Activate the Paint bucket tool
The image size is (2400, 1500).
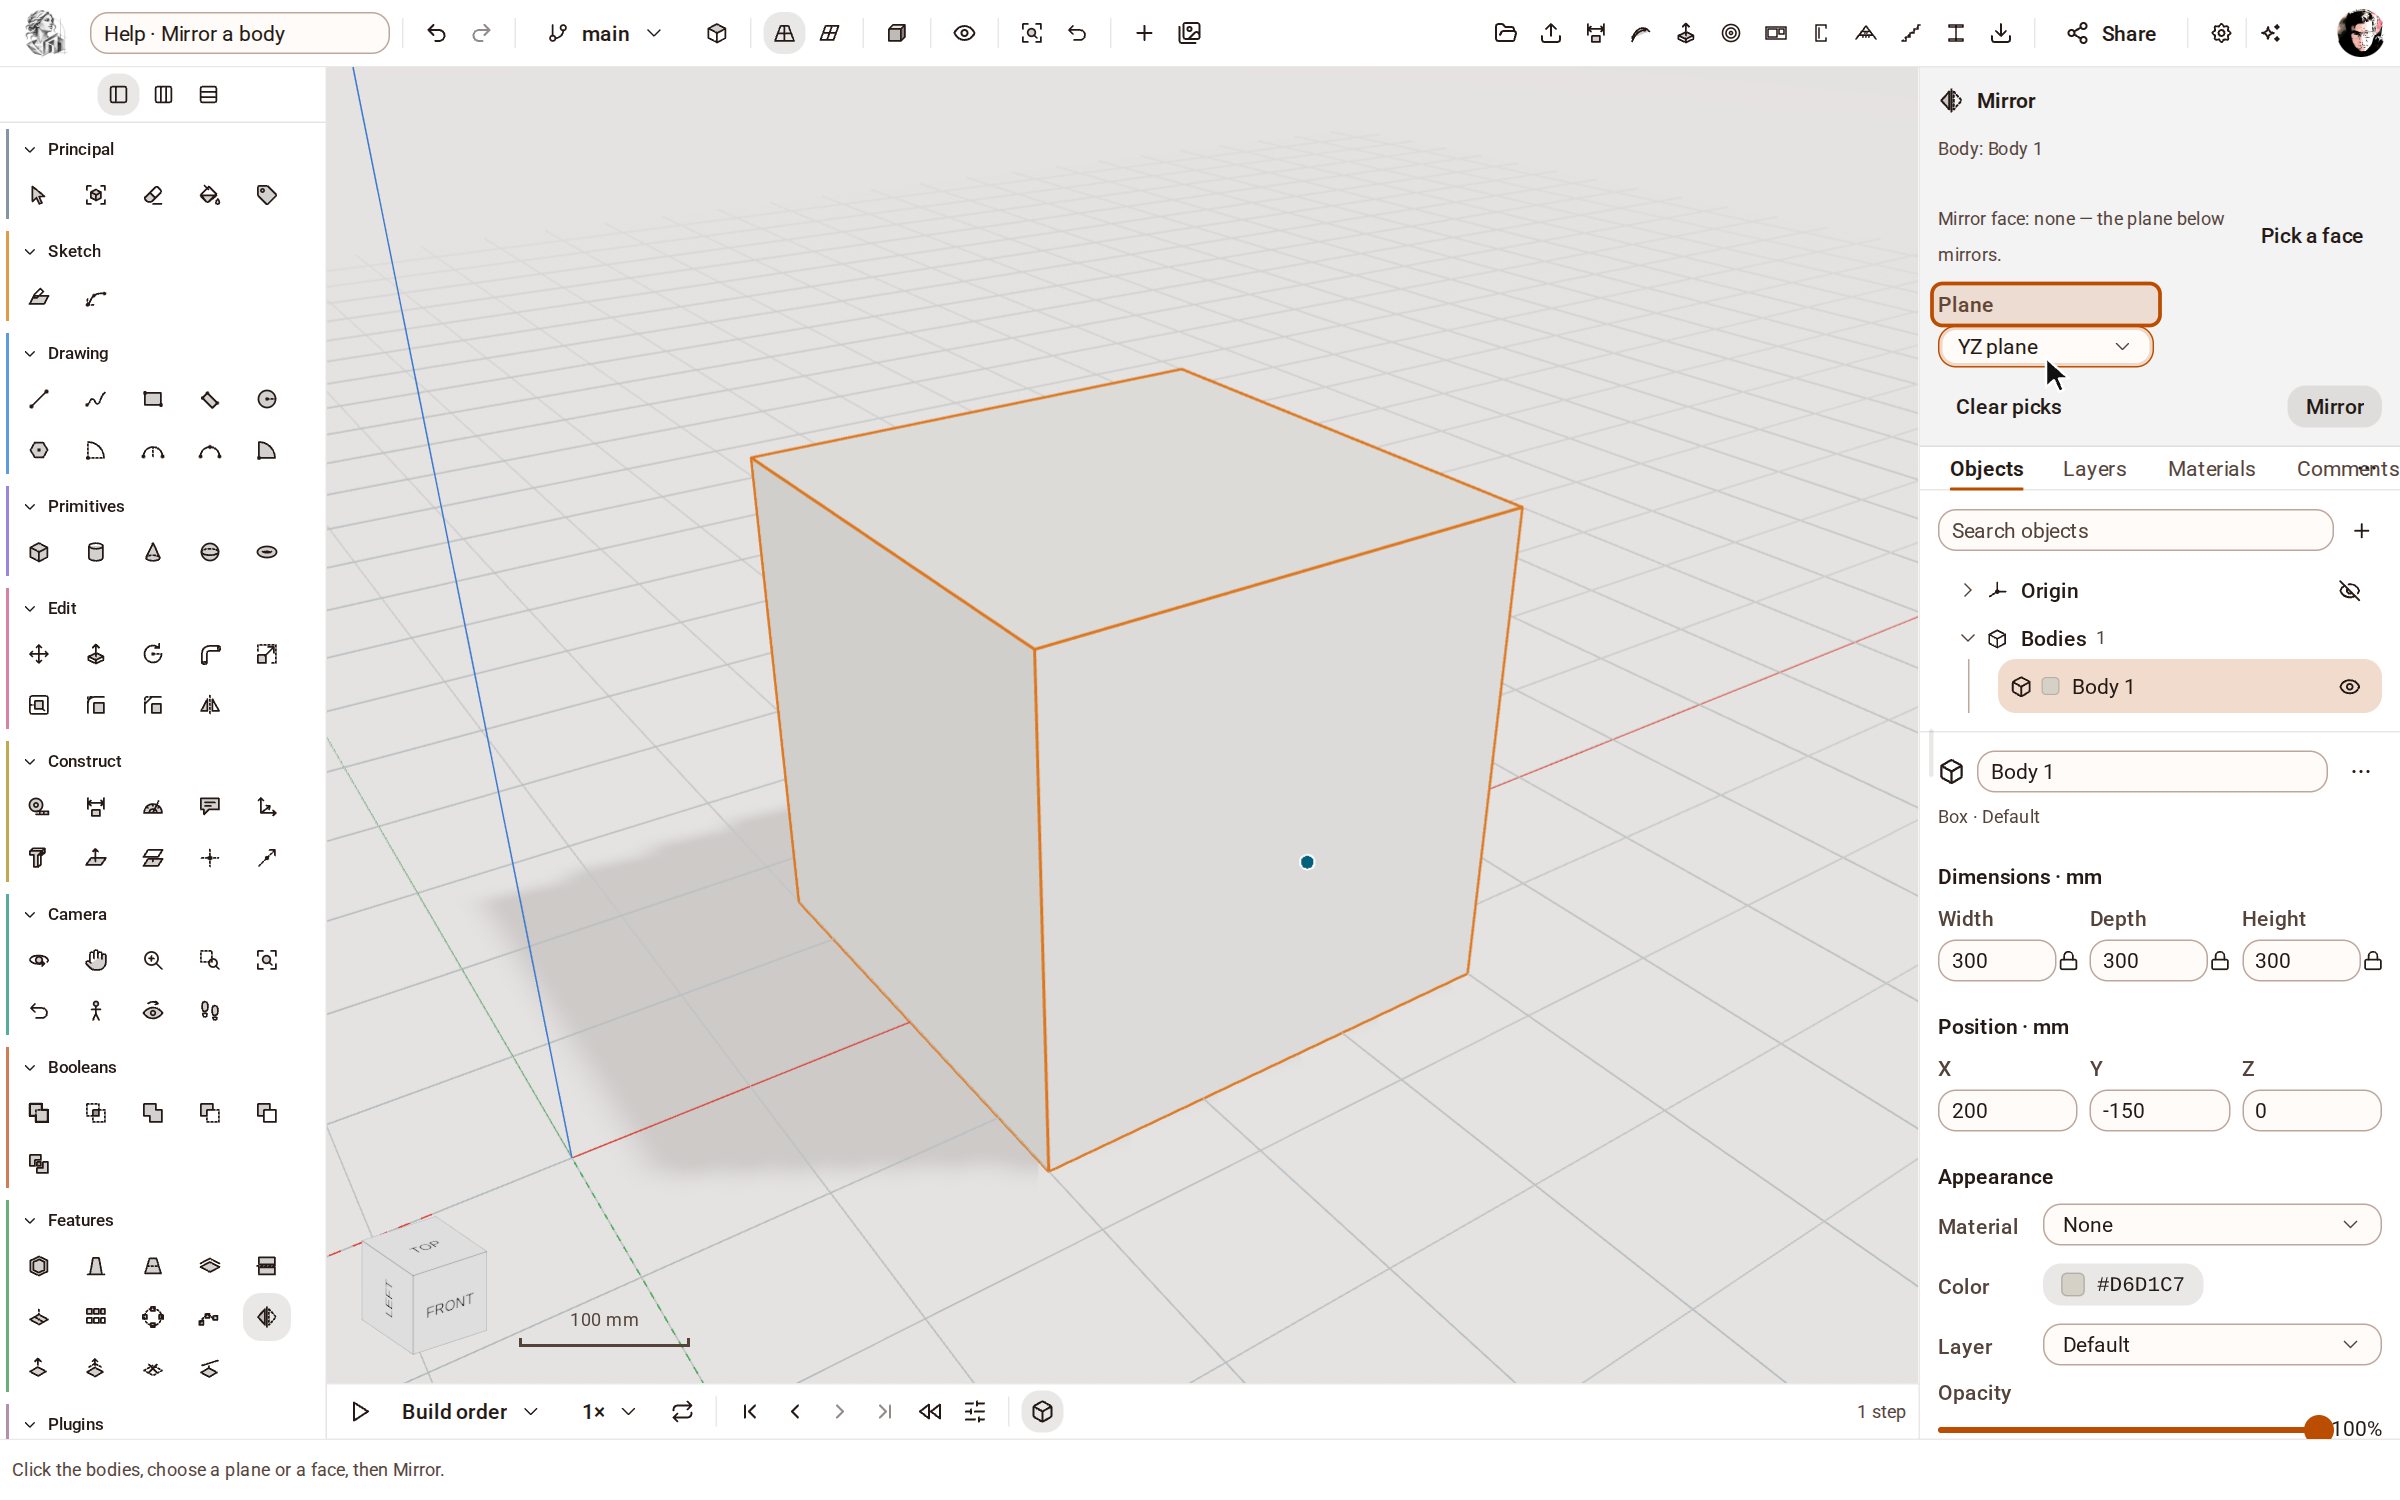[210, 195]
